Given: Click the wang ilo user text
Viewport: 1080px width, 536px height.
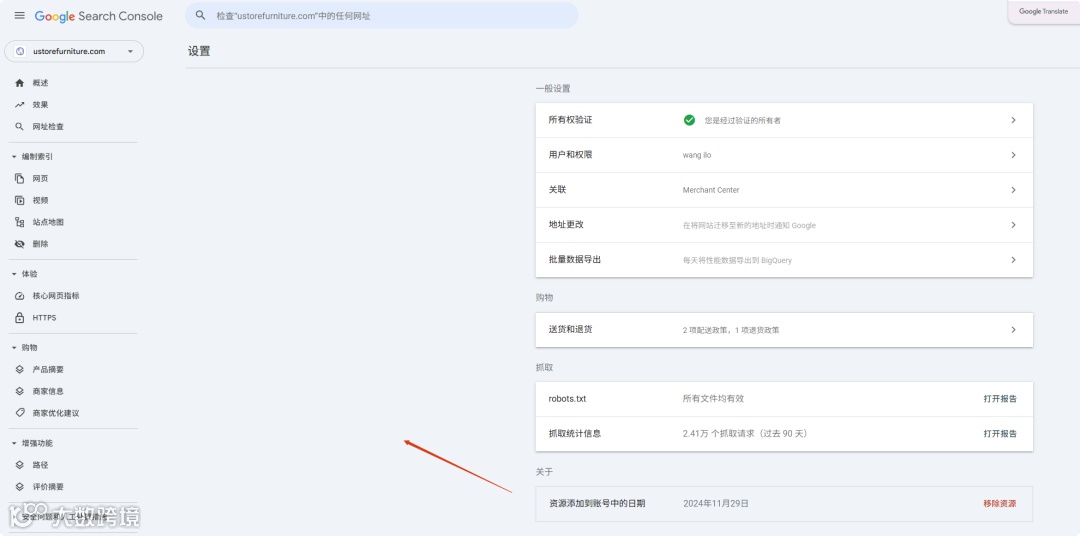Looking at the screenshot, I should [697, 155].
